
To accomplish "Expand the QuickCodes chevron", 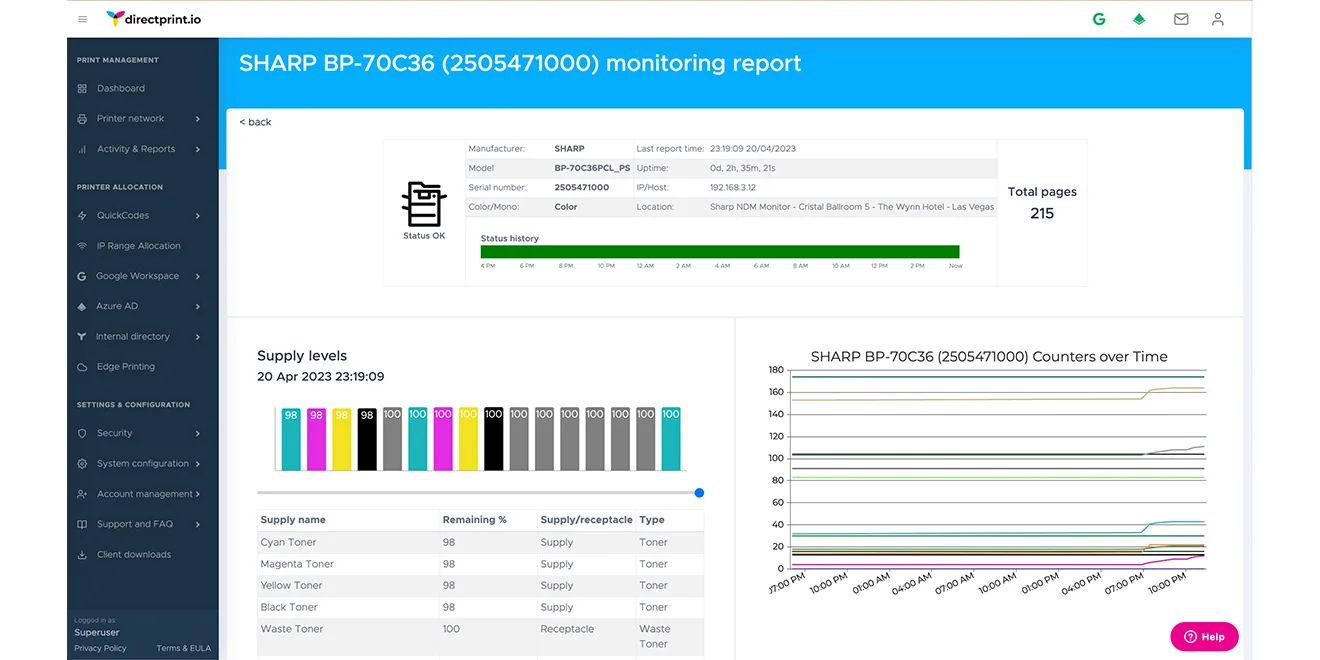I will pyautogui.click(x=198, y=215).
